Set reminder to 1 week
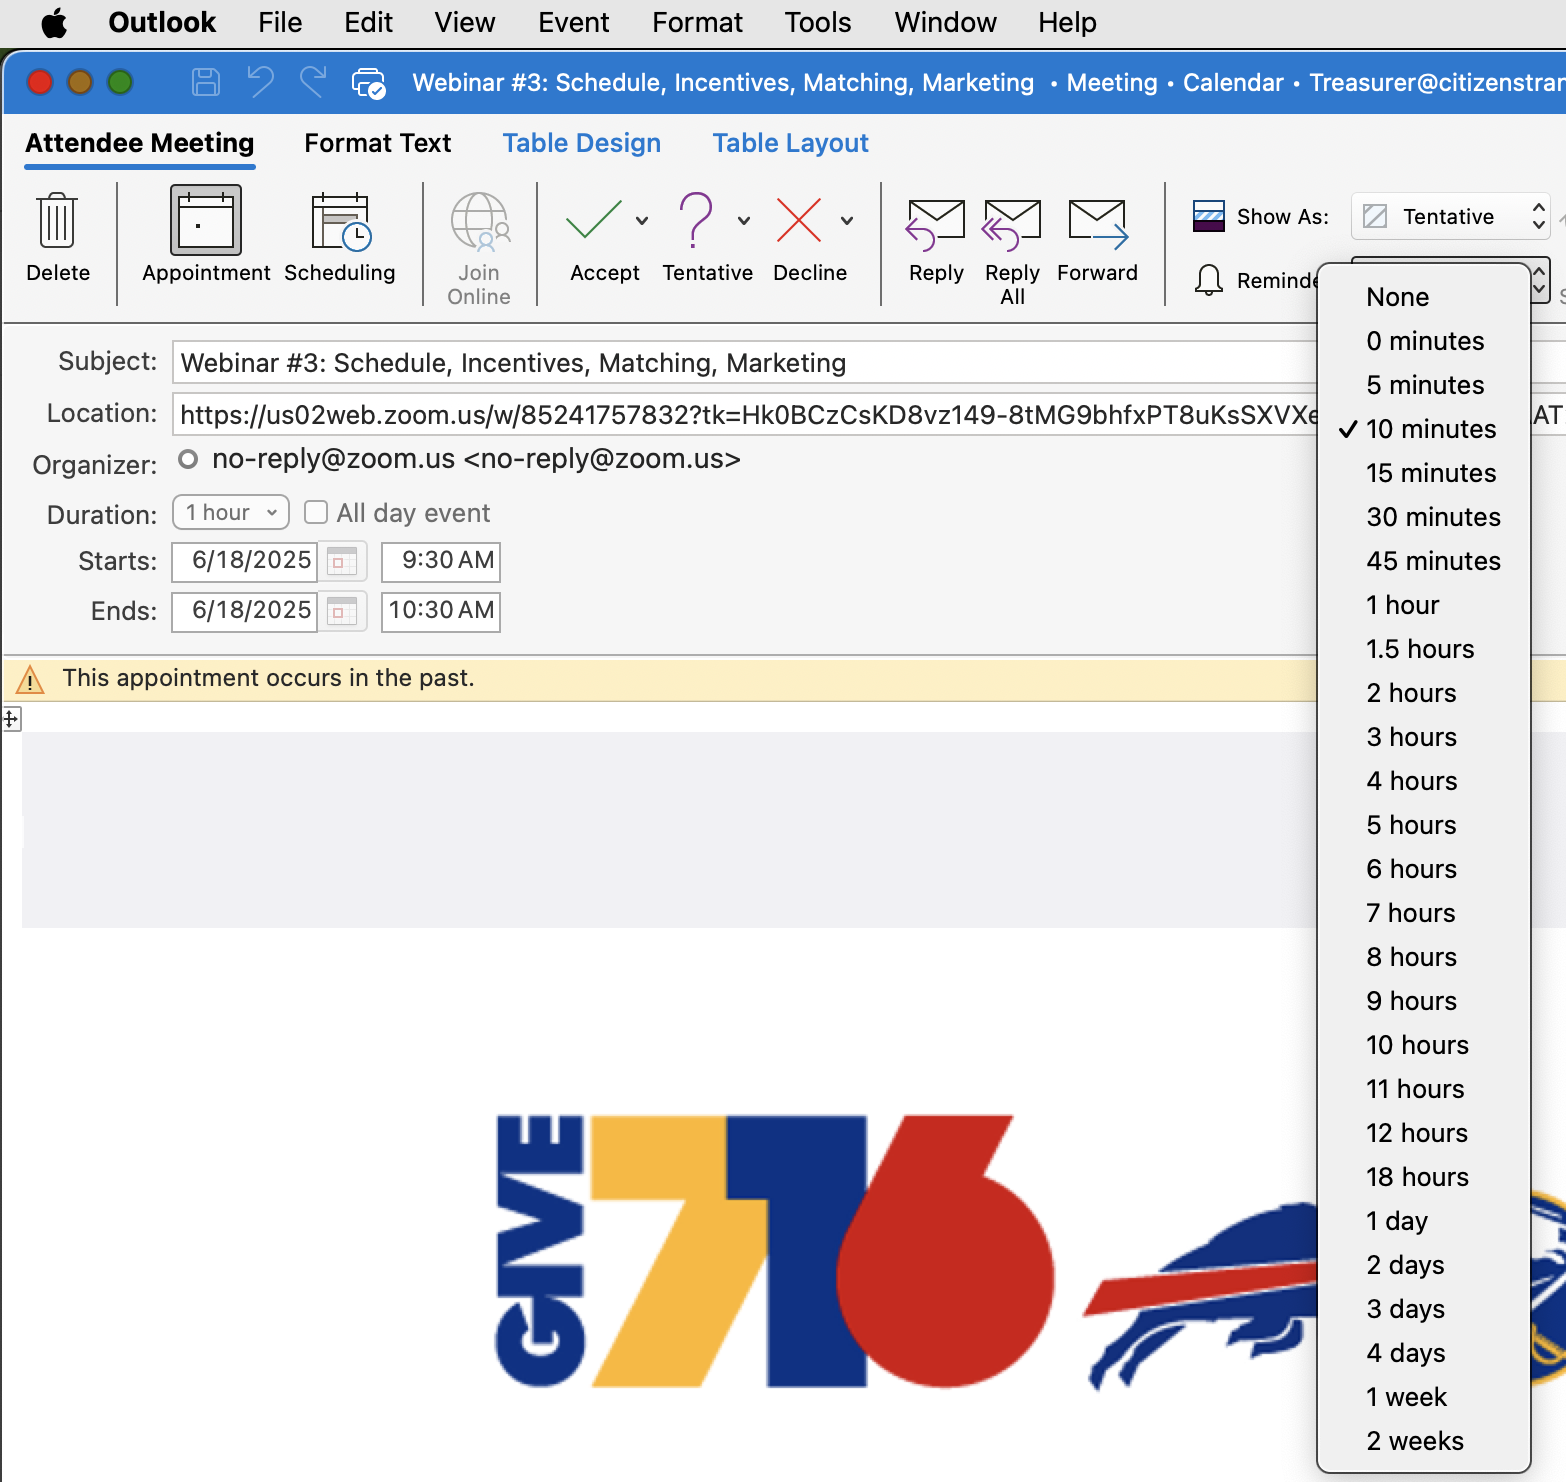 pos(1424,1397)
